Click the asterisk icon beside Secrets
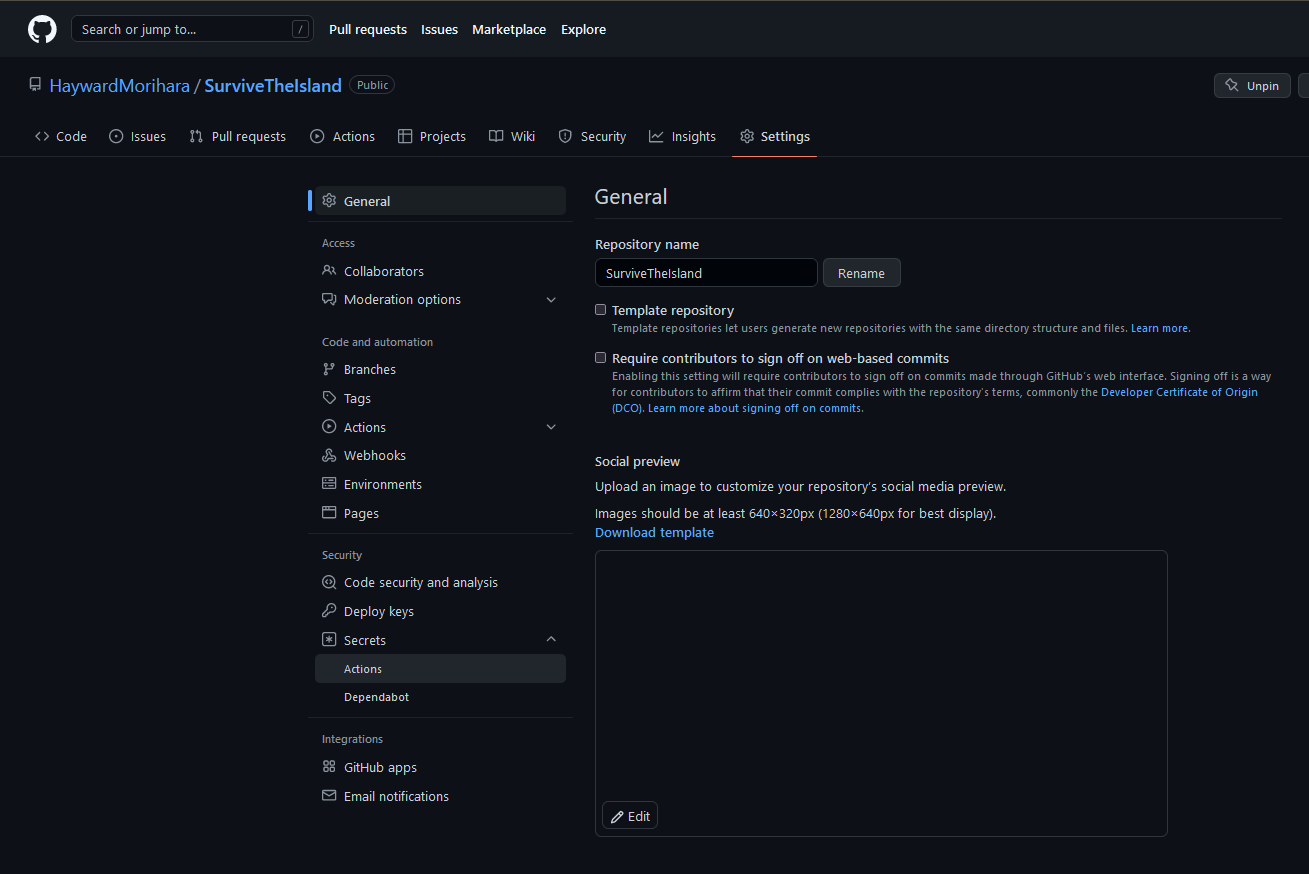1309x874 pixels. (x=329, y=640)
